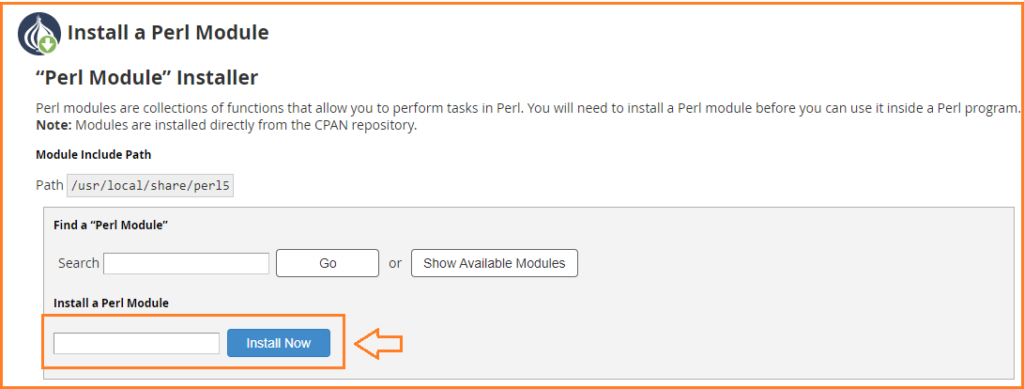Click the "Perl Module" Installer heading
This screenshot has height=389, width=1024.
click(147, 78)
